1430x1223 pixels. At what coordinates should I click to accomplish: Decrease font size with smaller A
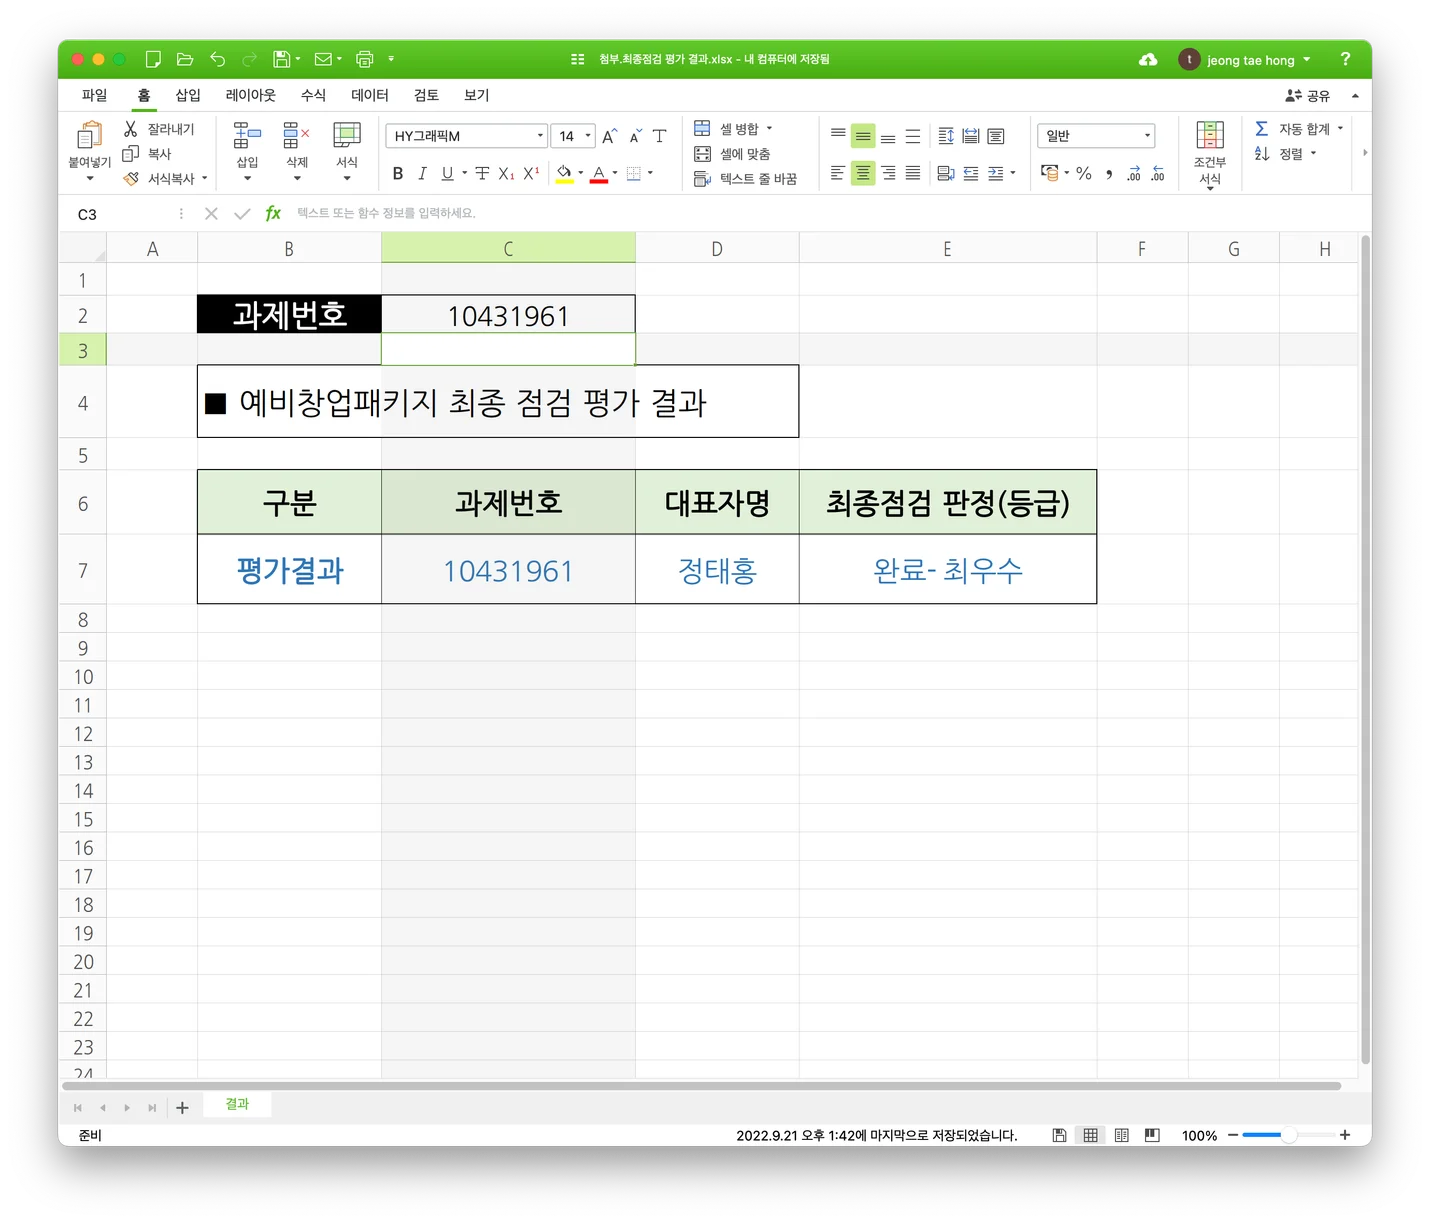click(x=635, y=136)
